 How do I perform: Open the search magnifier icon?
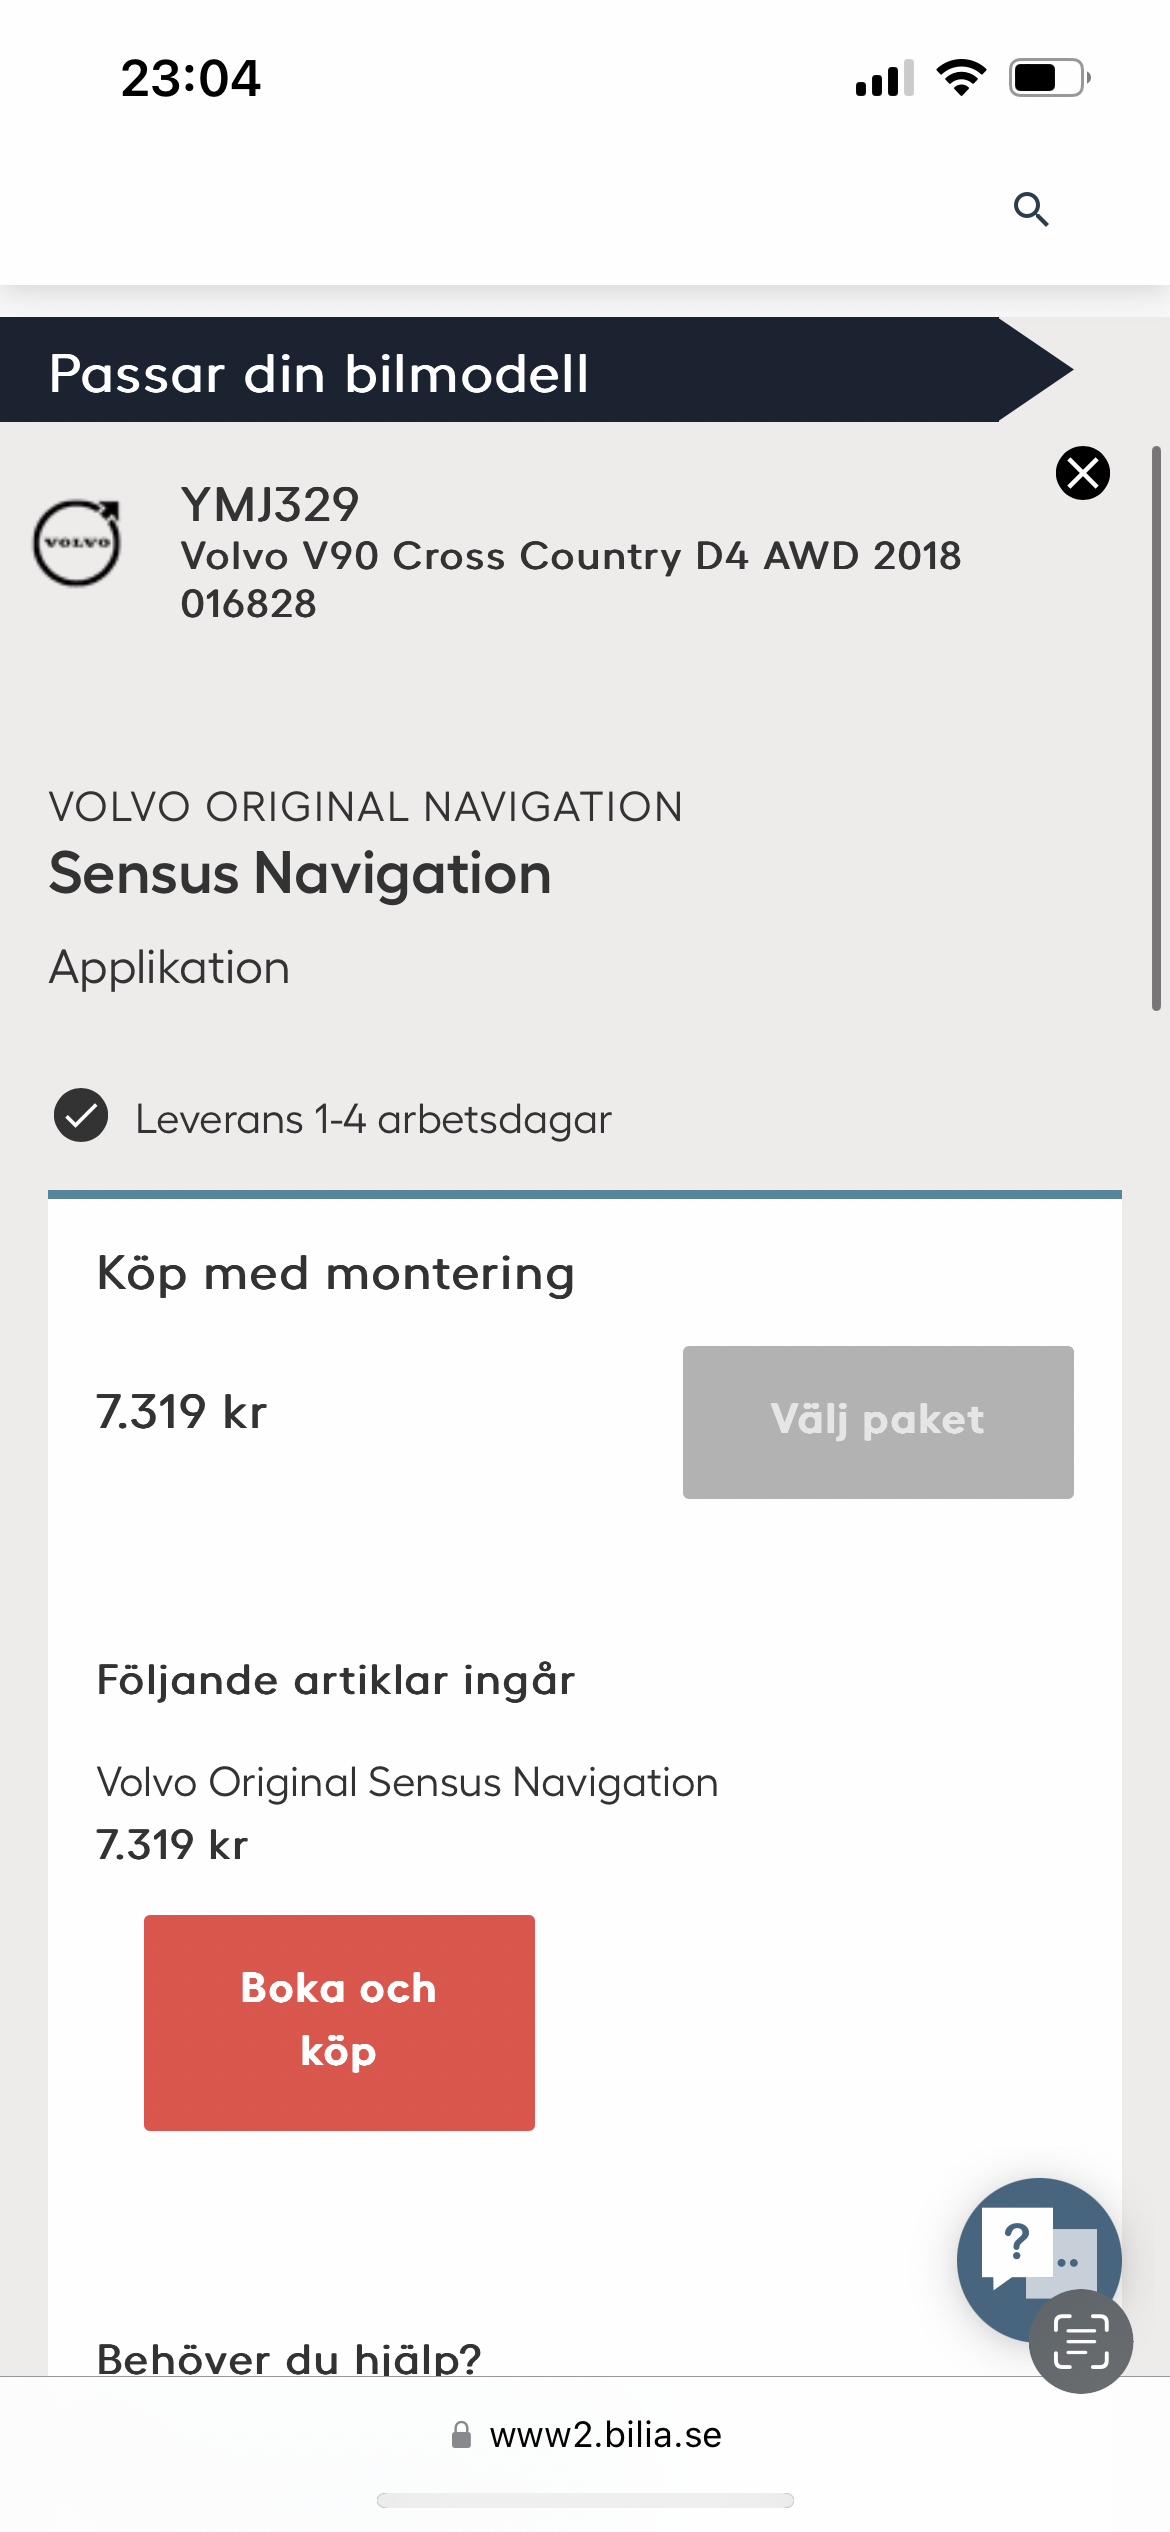tap(1031, 210)
